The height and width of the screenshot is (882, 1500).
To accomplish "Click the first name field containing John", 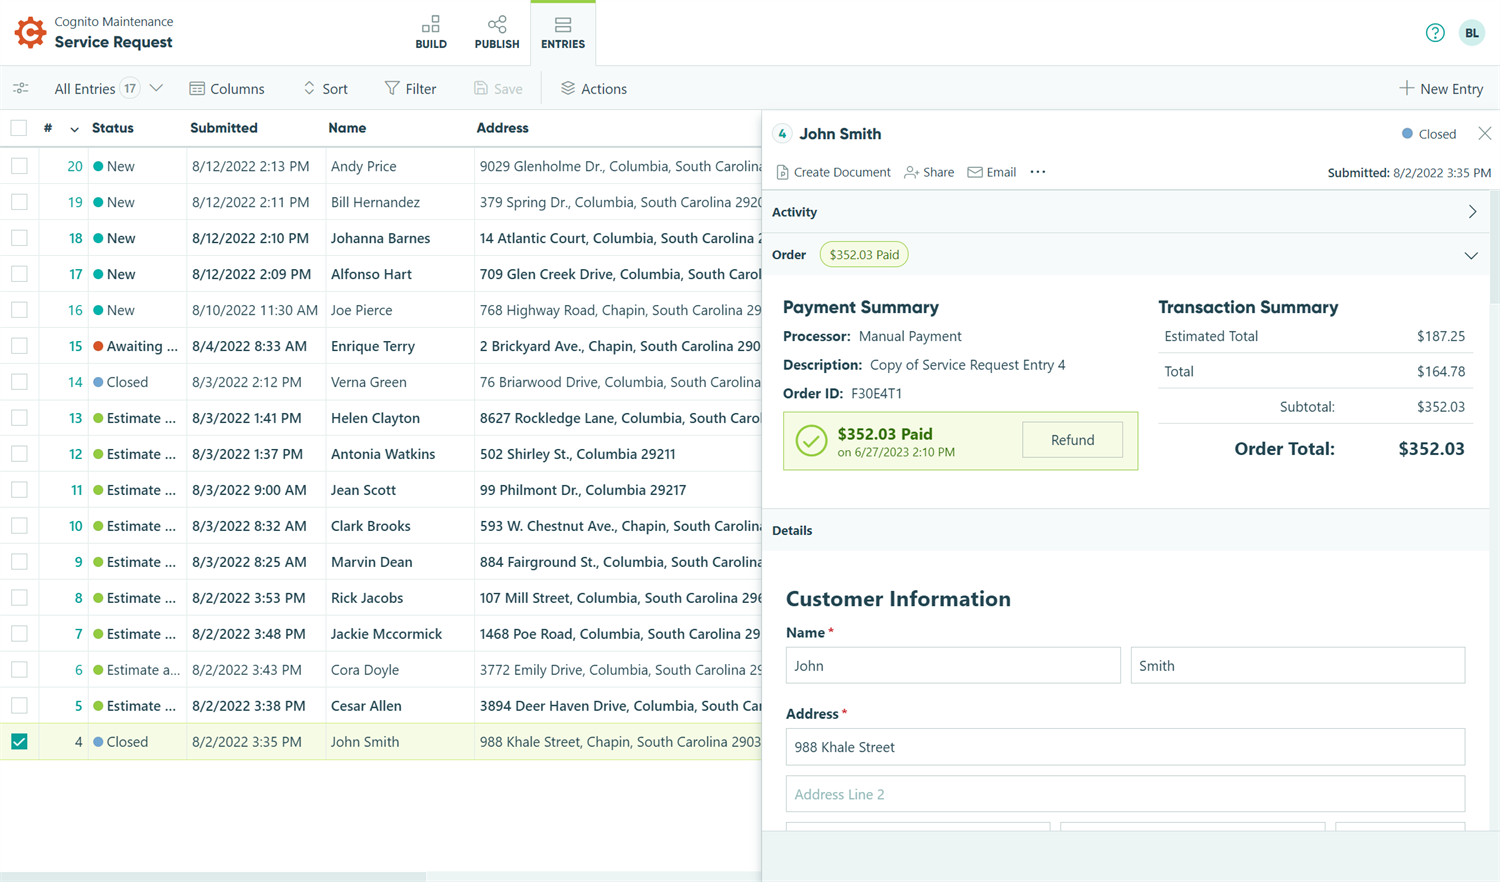I will 953,665.
